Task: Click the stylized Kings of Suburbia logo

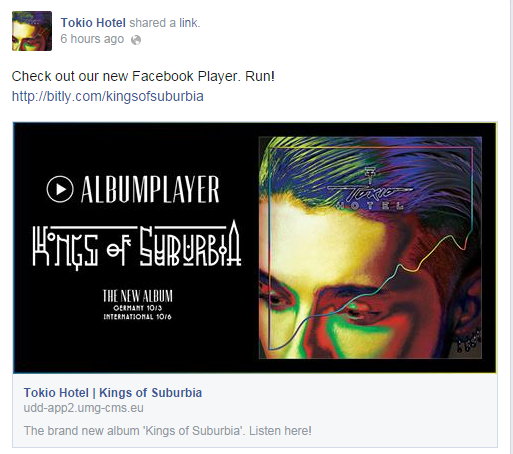Action: tap(137, 245)
